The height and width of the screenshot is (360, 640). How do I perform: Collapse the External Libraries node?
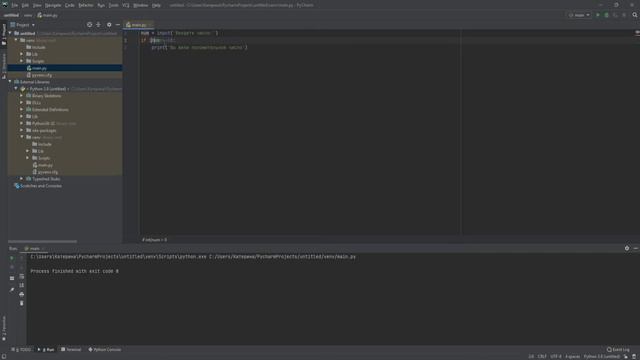click(x=10, y=82)
